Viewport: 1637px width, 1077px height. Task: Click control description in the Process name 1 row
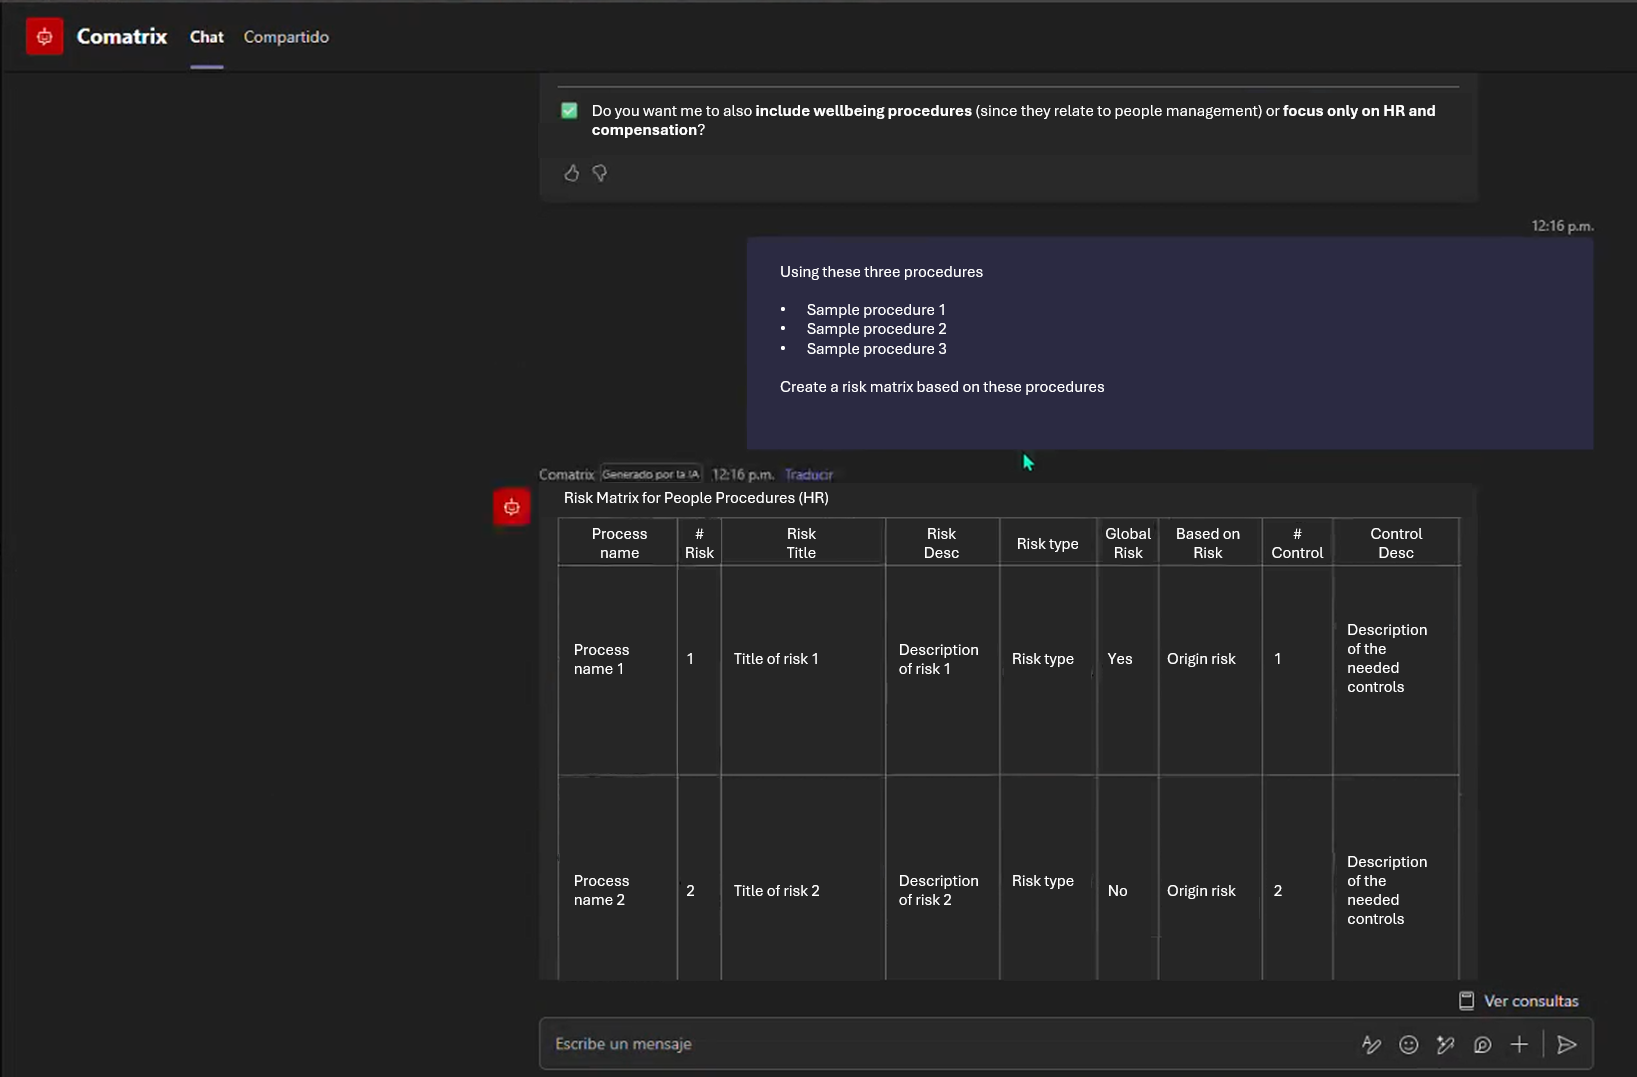(1387, 658)
